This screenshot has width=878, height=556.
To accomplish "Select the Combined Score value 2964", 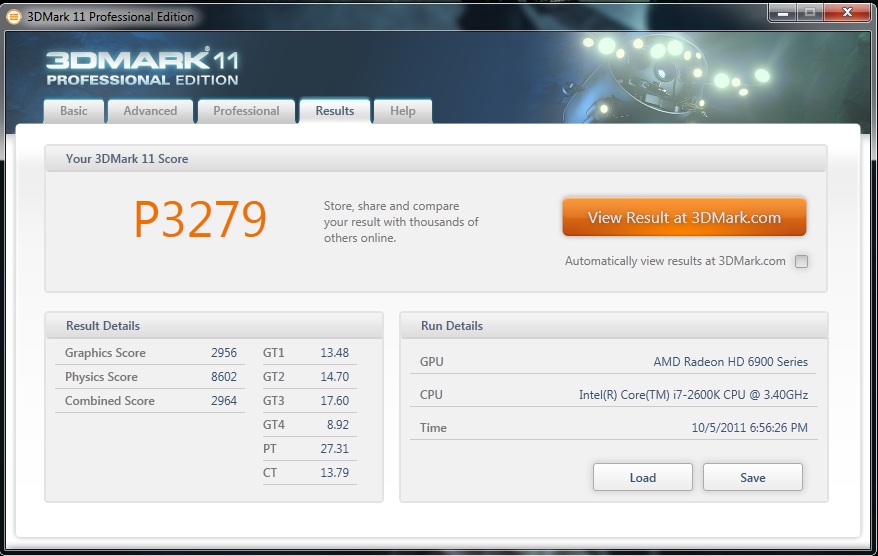I will (x=224, y=401).
